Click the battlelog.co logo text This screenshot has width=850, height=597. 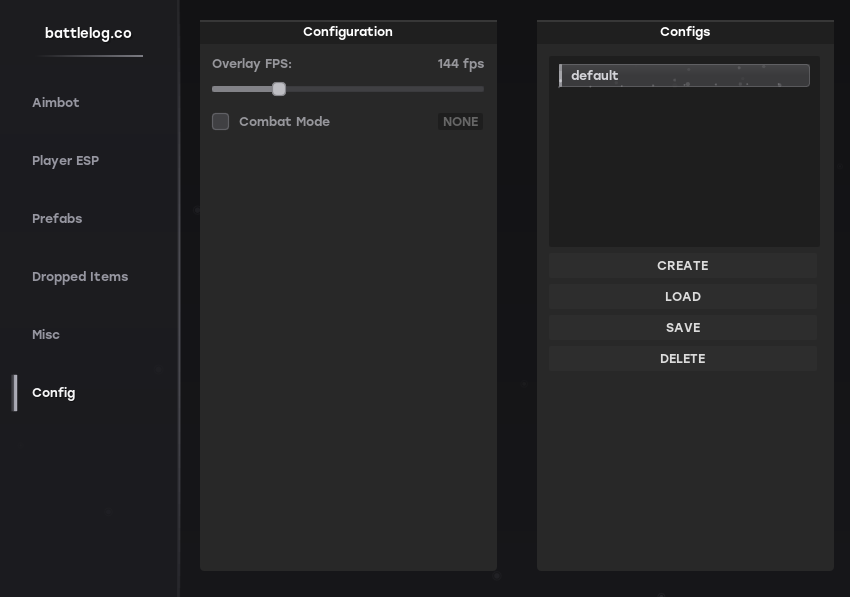point(90,32)
